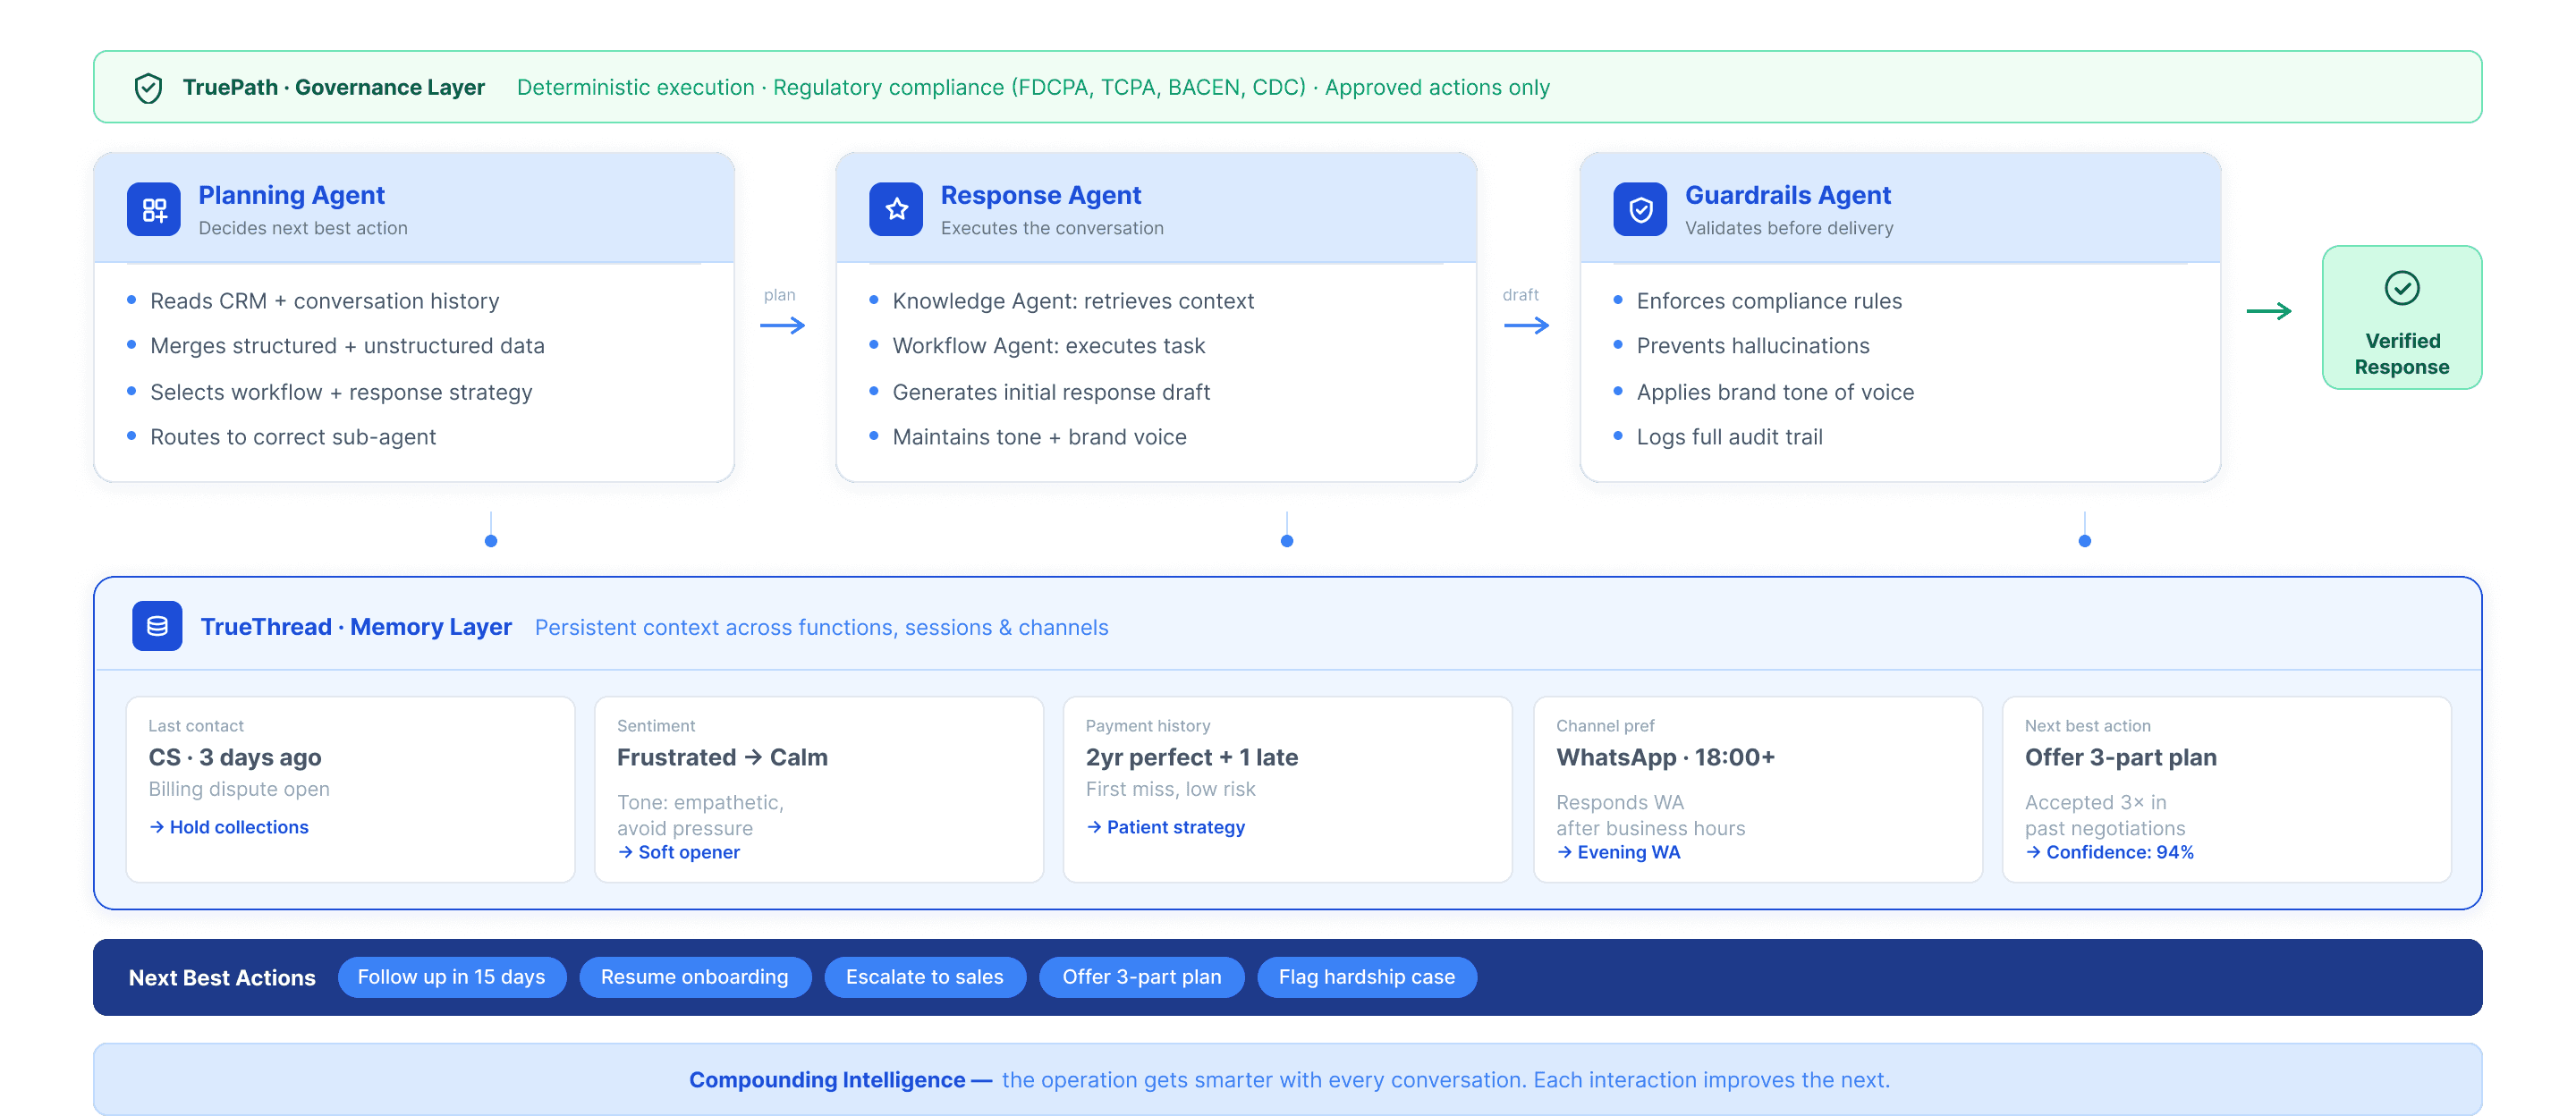
Task: Click the plan arrow between agents
Action: 782,325
